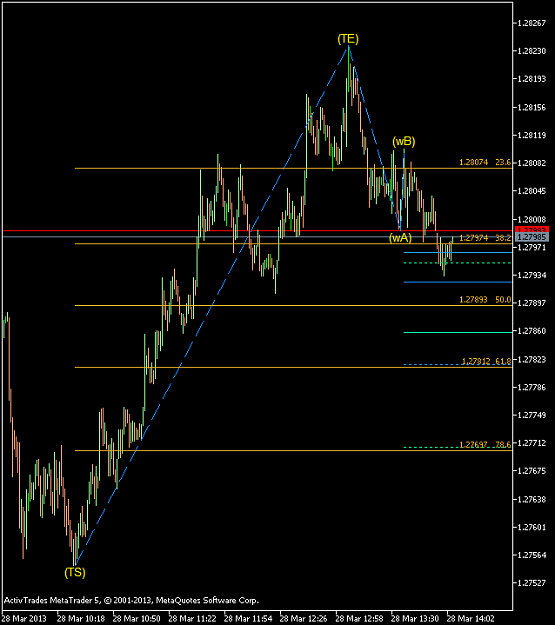555x625 pixels.
Task: Click the 28 Mar 2013 date label
Action: (24, 619)
